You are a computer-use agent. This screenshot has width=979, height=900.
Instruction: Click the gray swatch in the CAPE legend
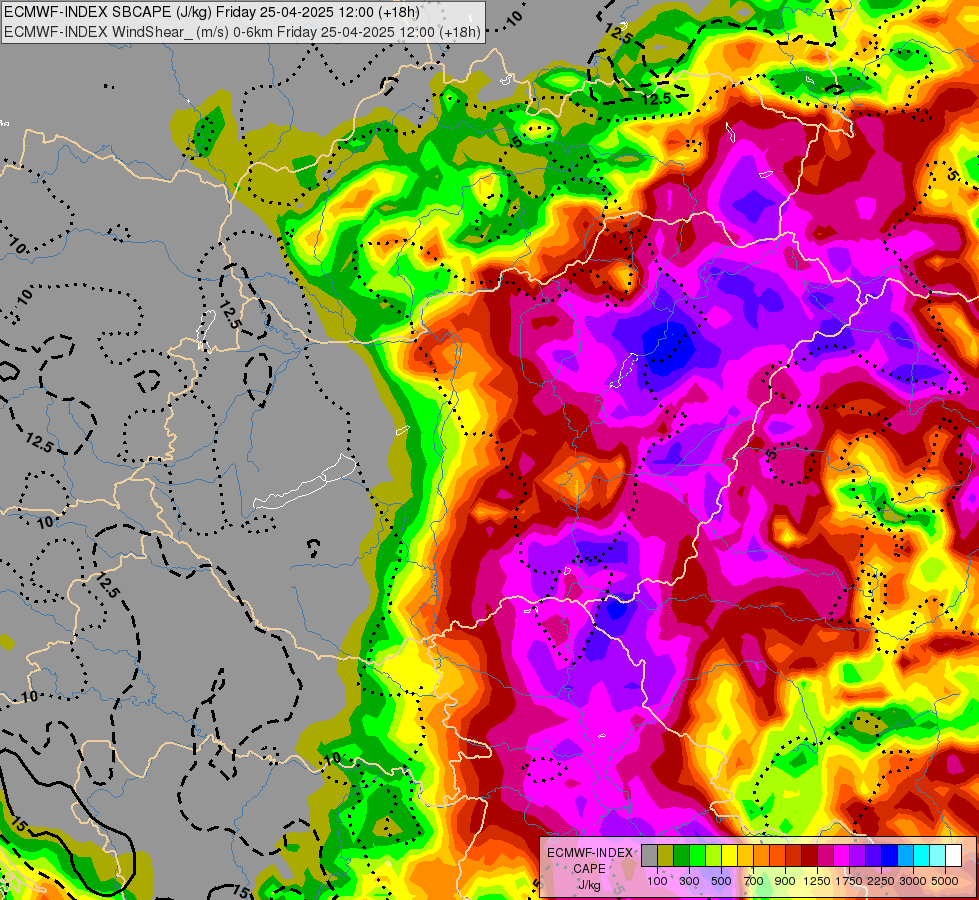pos(649,855)
